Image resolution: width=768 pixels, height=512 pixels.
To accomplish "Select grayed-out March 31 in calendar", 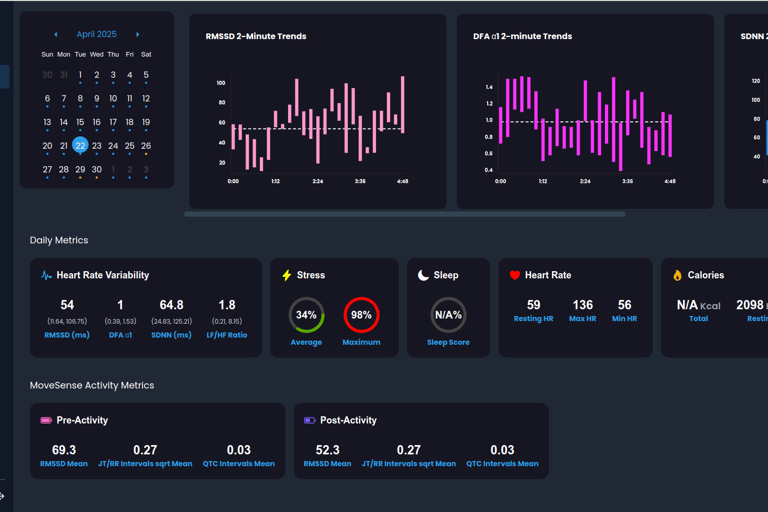I will pos(64,75).
